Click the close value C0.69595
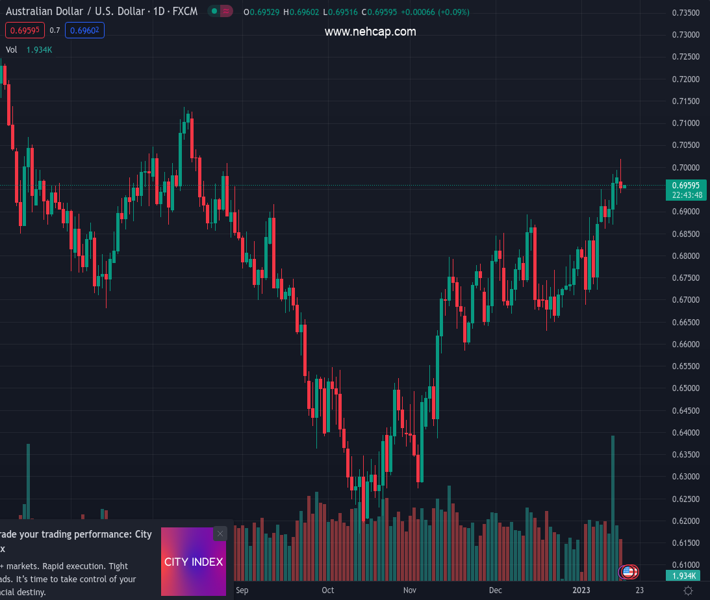Screen dimensions: 710x600 click(379, 12)
